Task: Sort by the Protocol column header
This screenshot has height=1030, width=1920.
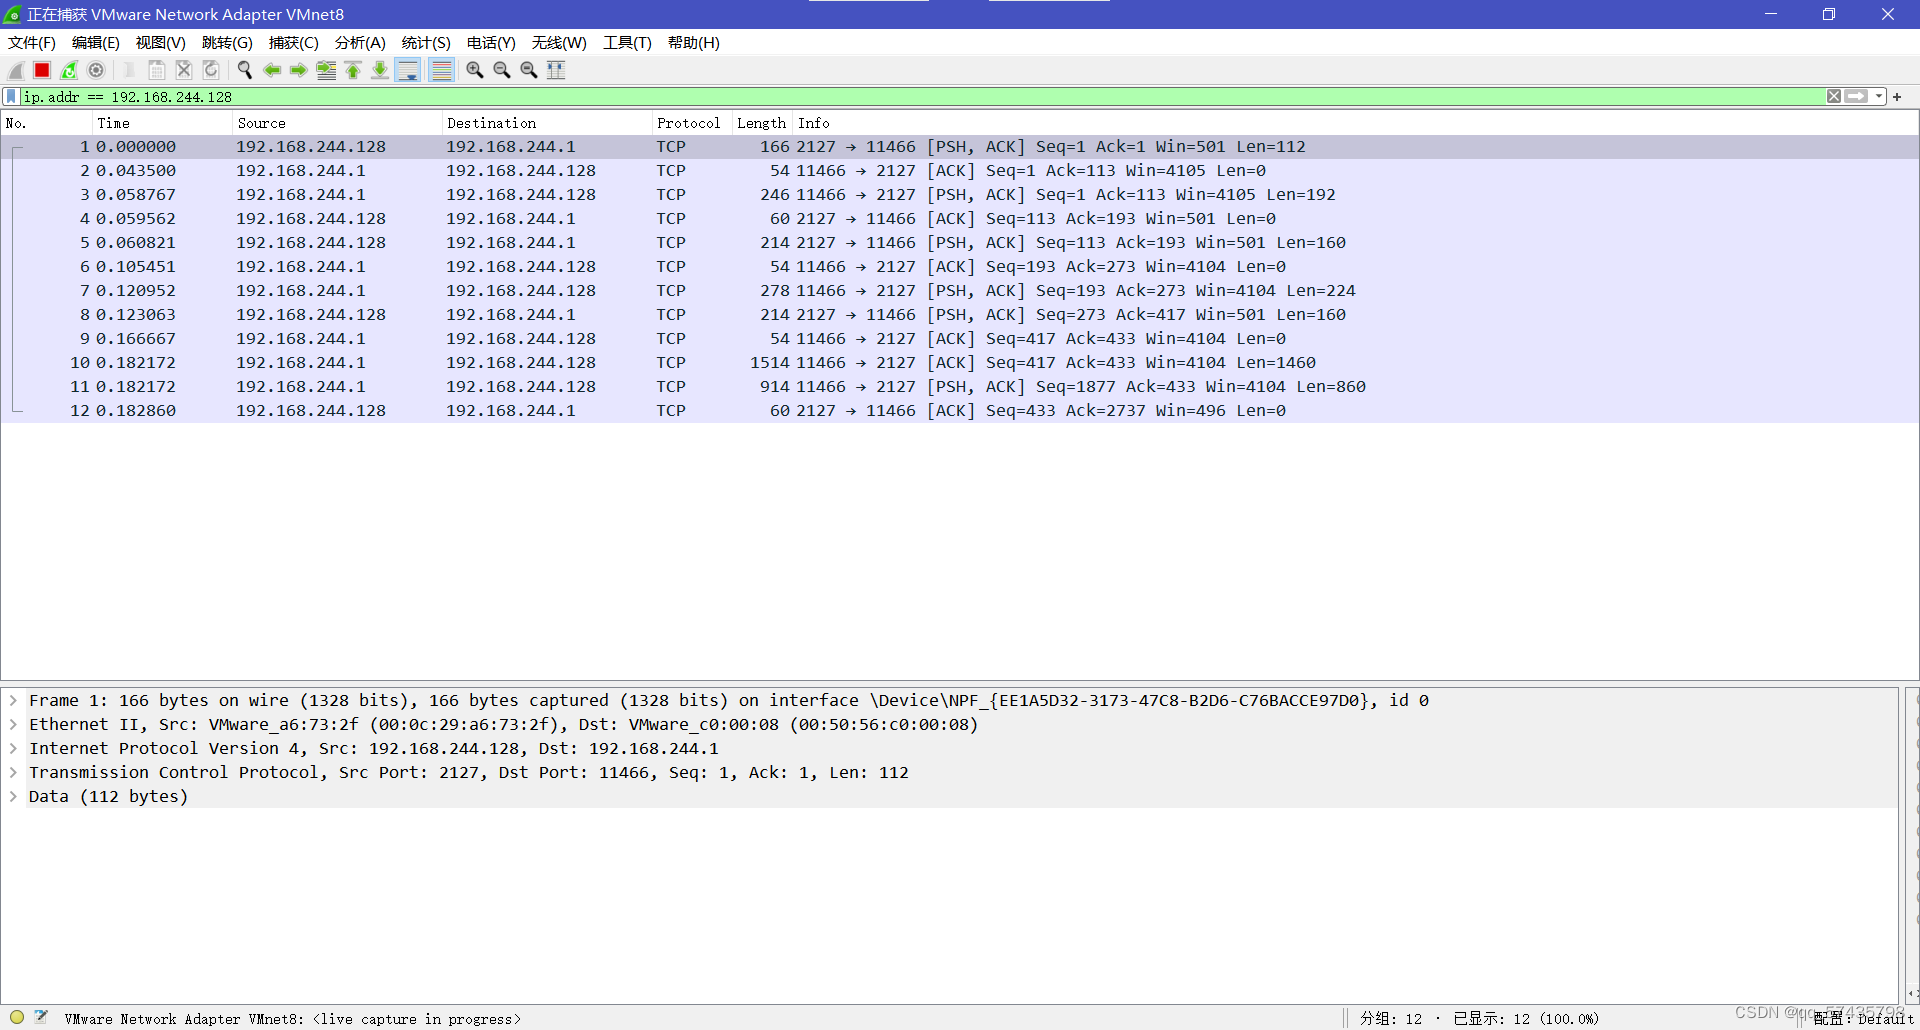Action: pos(692,123)
